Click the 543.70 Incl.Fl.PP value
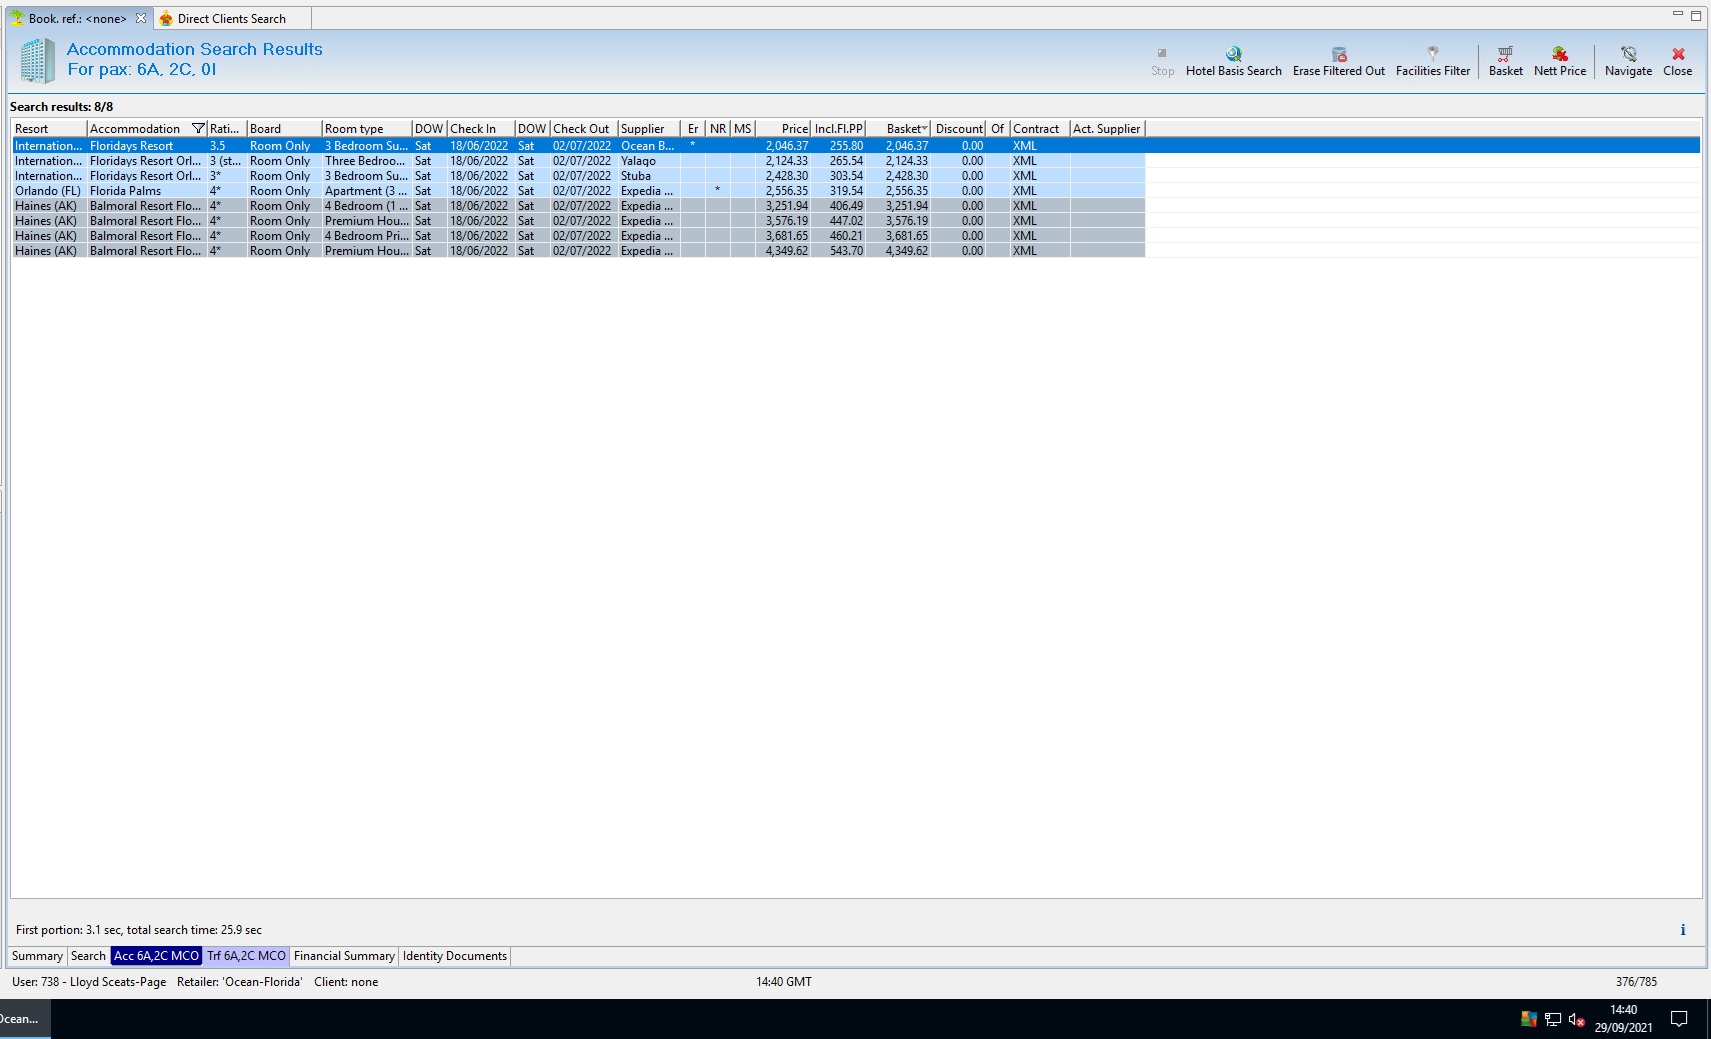Viewport: 1711px width, 1039px height. pyautogui.click(x=846, y=251)
